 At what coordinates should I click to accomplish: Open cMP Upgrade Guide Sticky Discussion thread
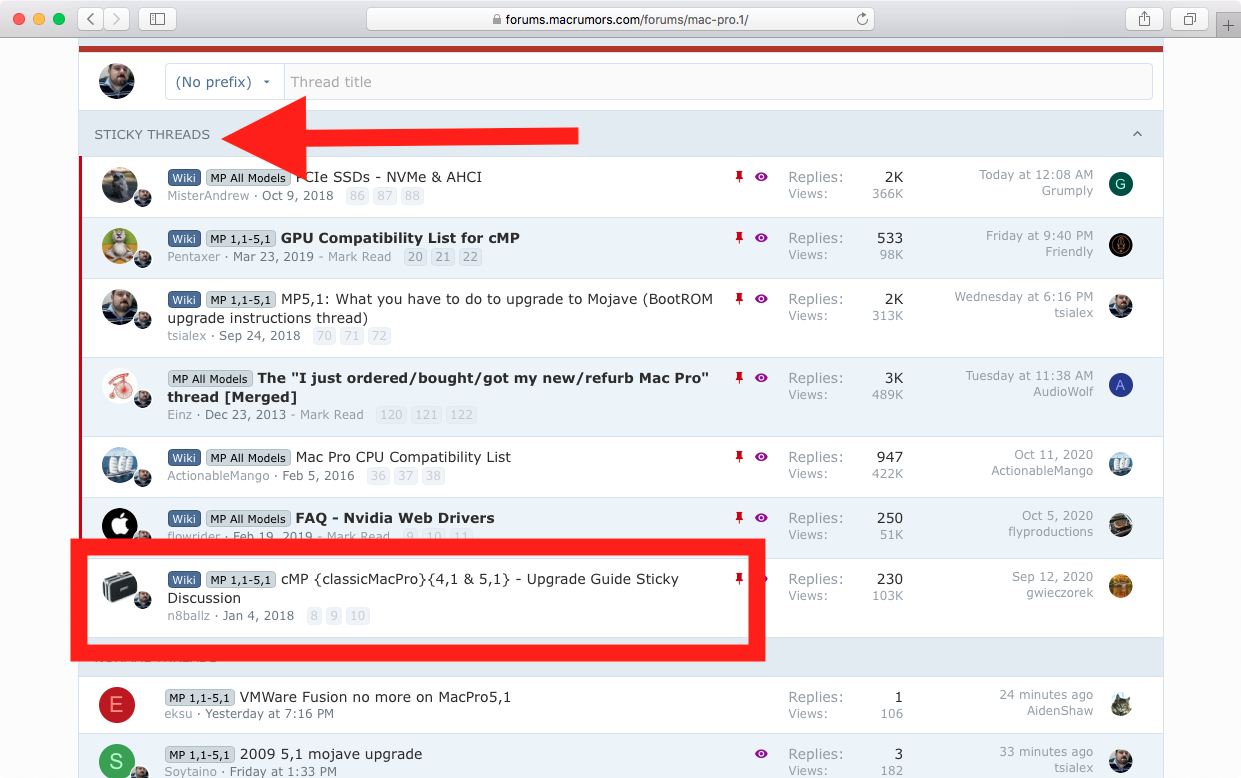coord(423,588)
